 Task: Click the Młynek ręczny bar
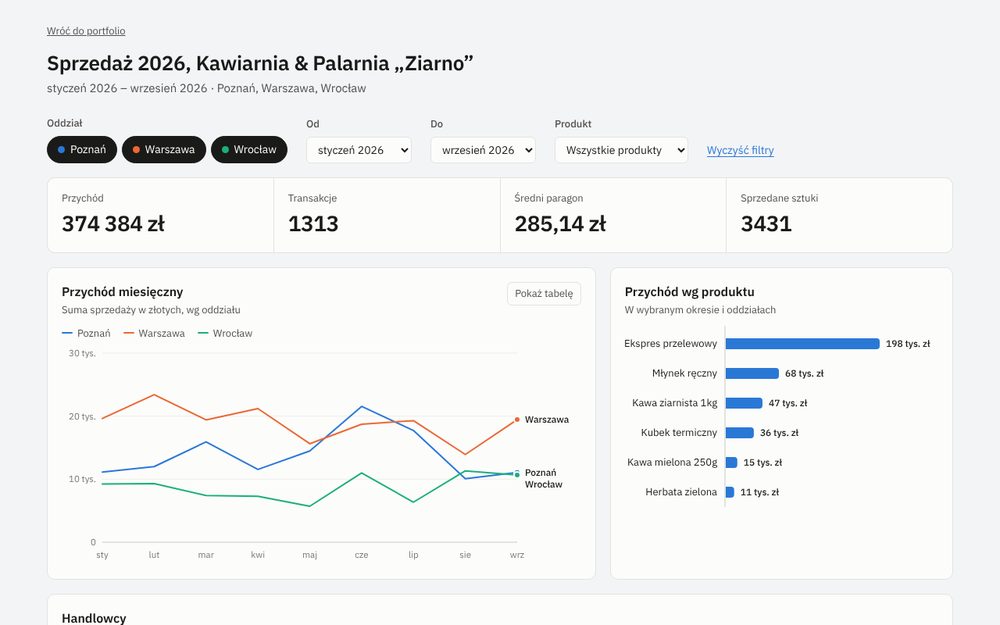tap(752, 373)
